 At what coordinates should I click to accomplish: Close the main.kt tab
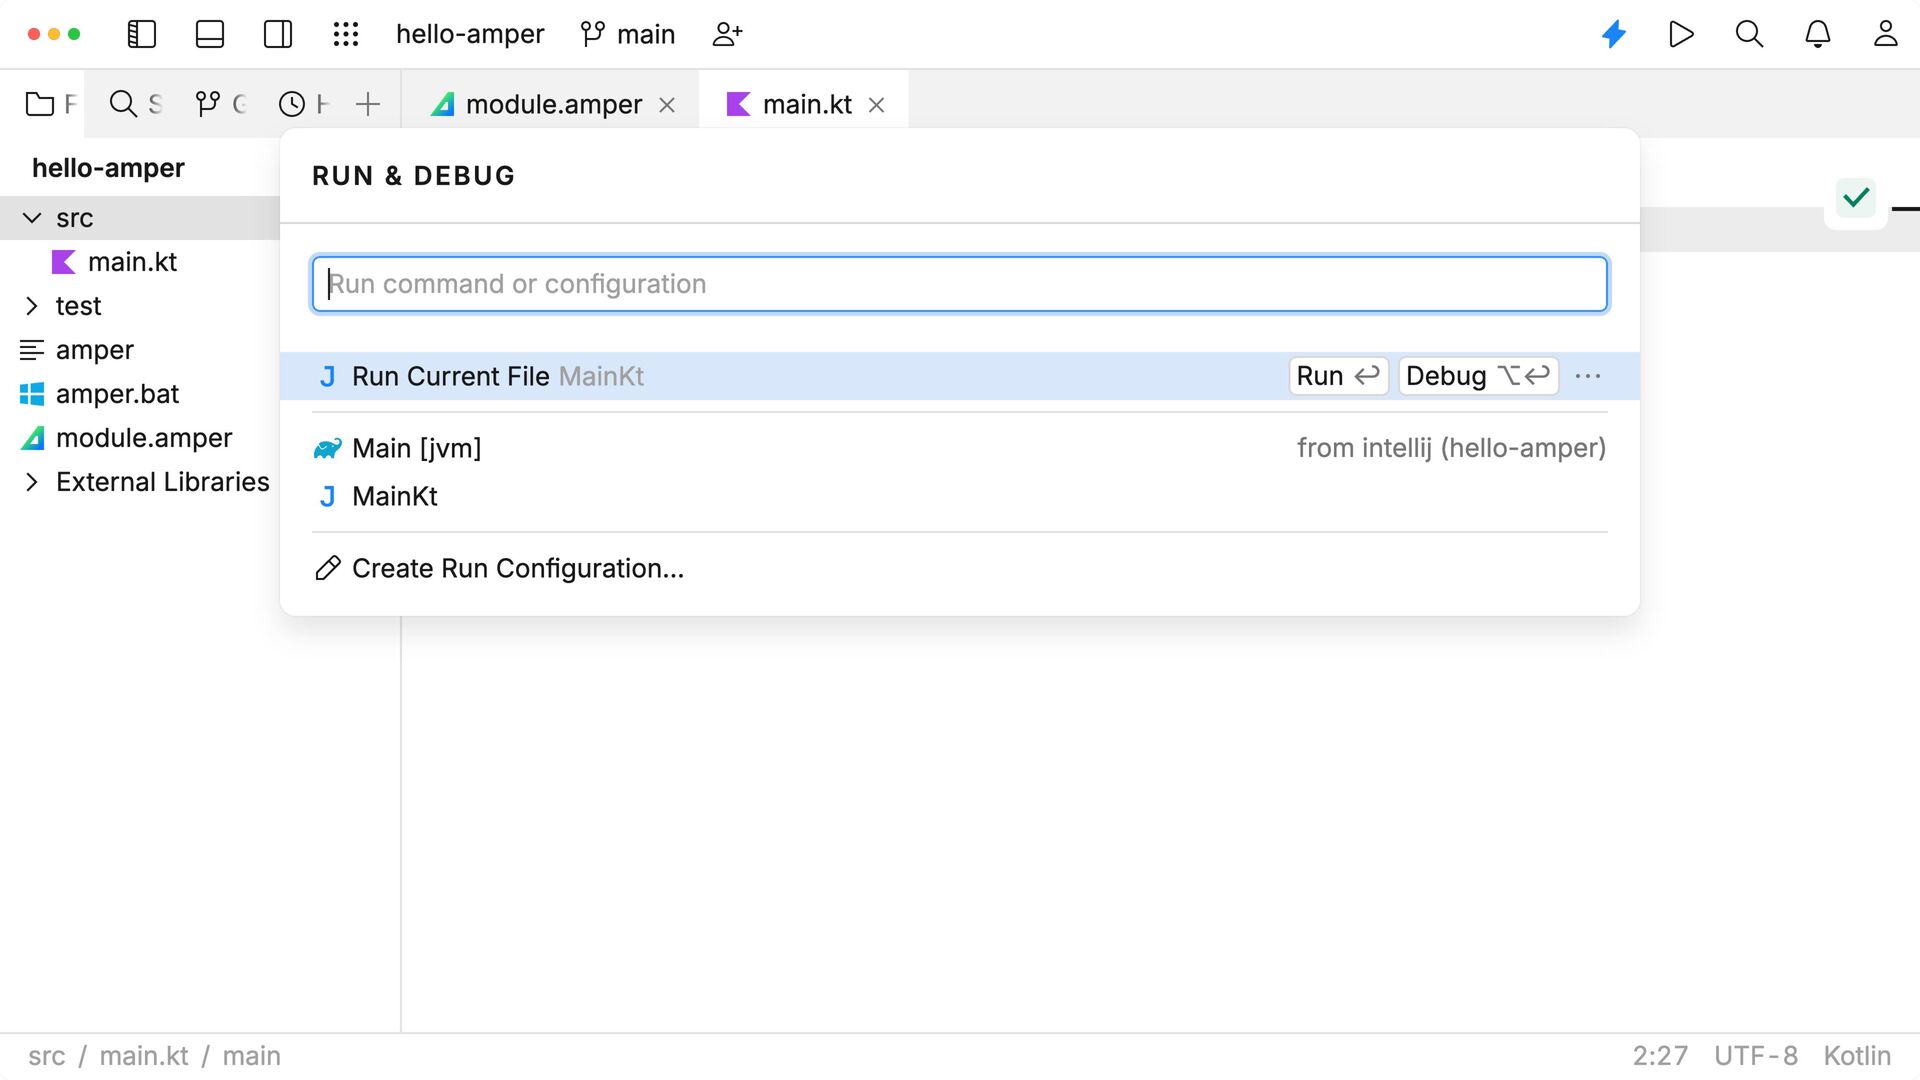click(877, 105)
